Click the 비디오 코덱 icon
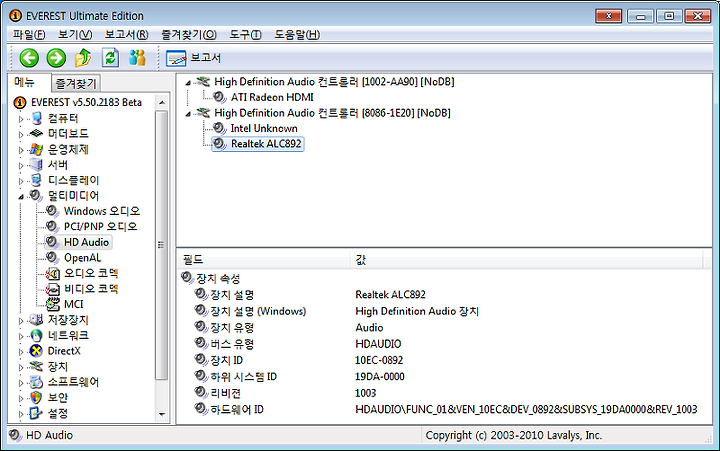The image size is (720, 451). (x=53, y=289)
